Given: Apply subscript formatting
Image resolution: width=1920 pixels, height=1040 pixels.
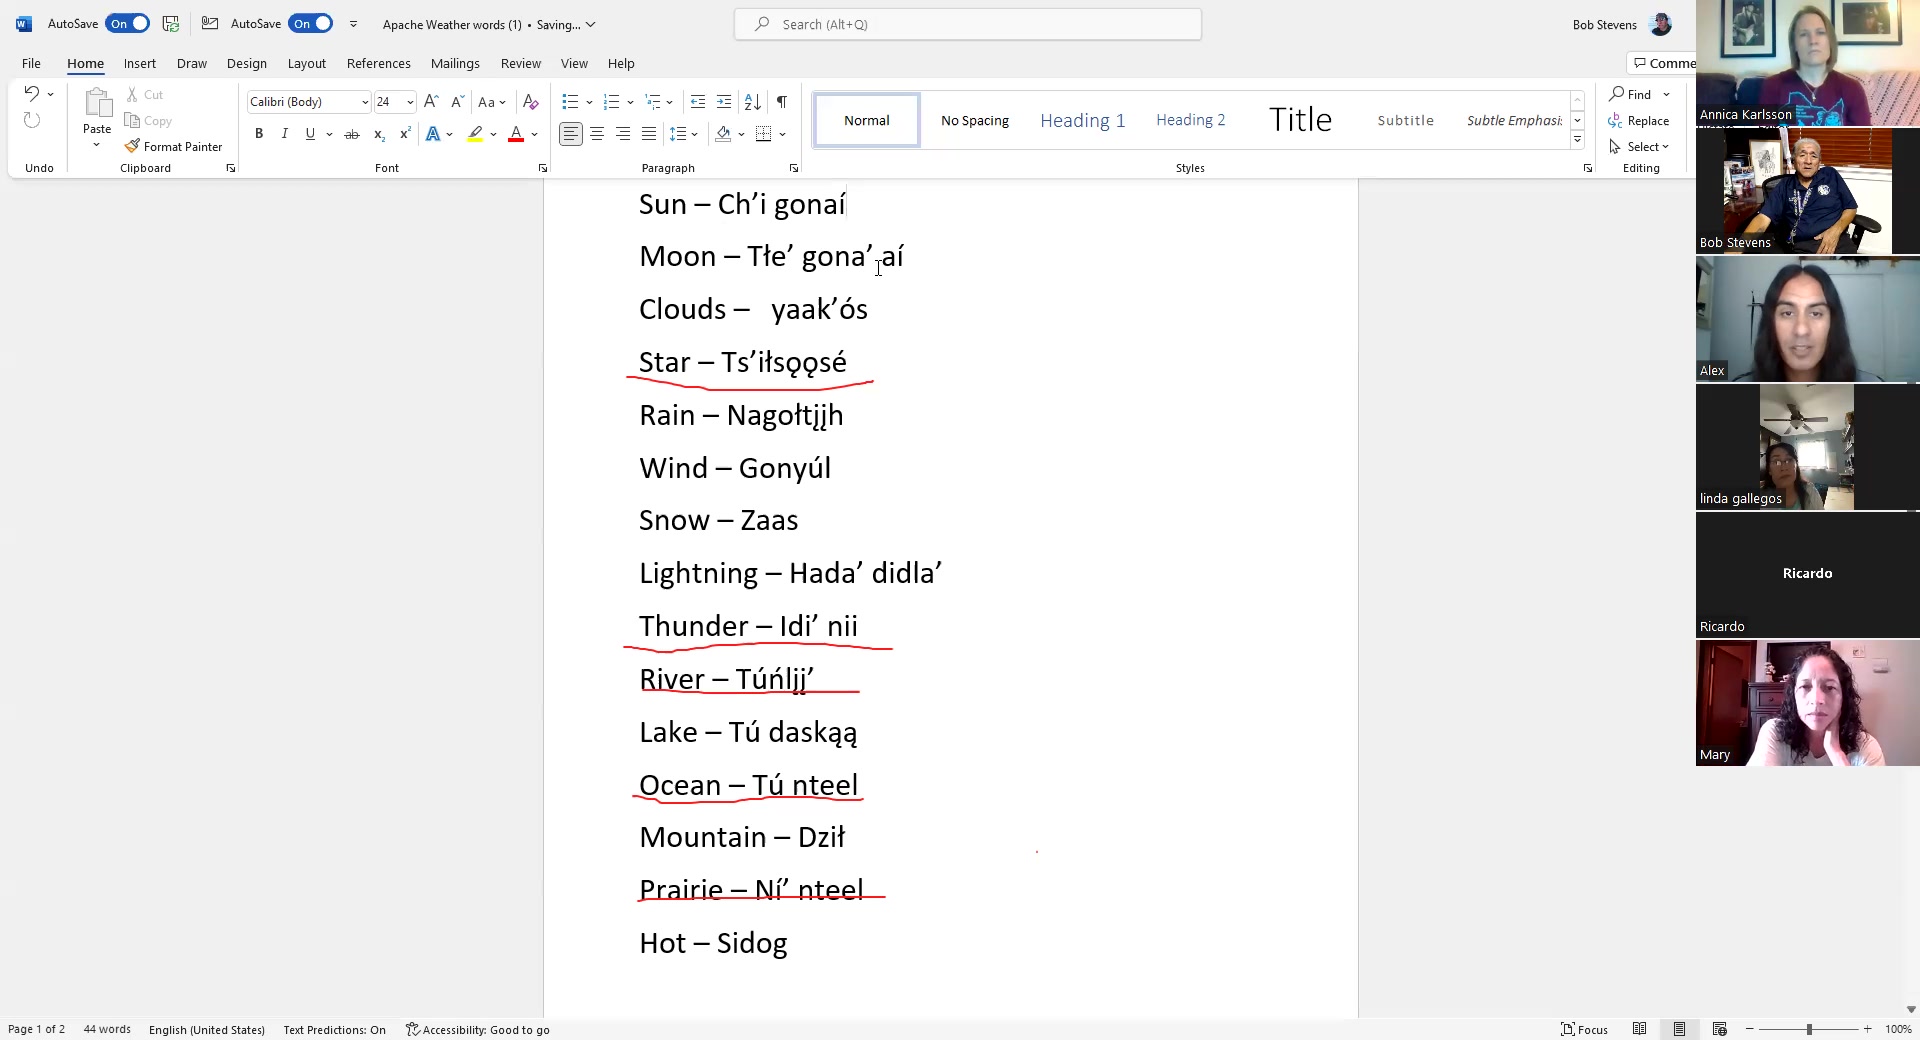Looking at the screenshot, I should (x=379, y=134).
